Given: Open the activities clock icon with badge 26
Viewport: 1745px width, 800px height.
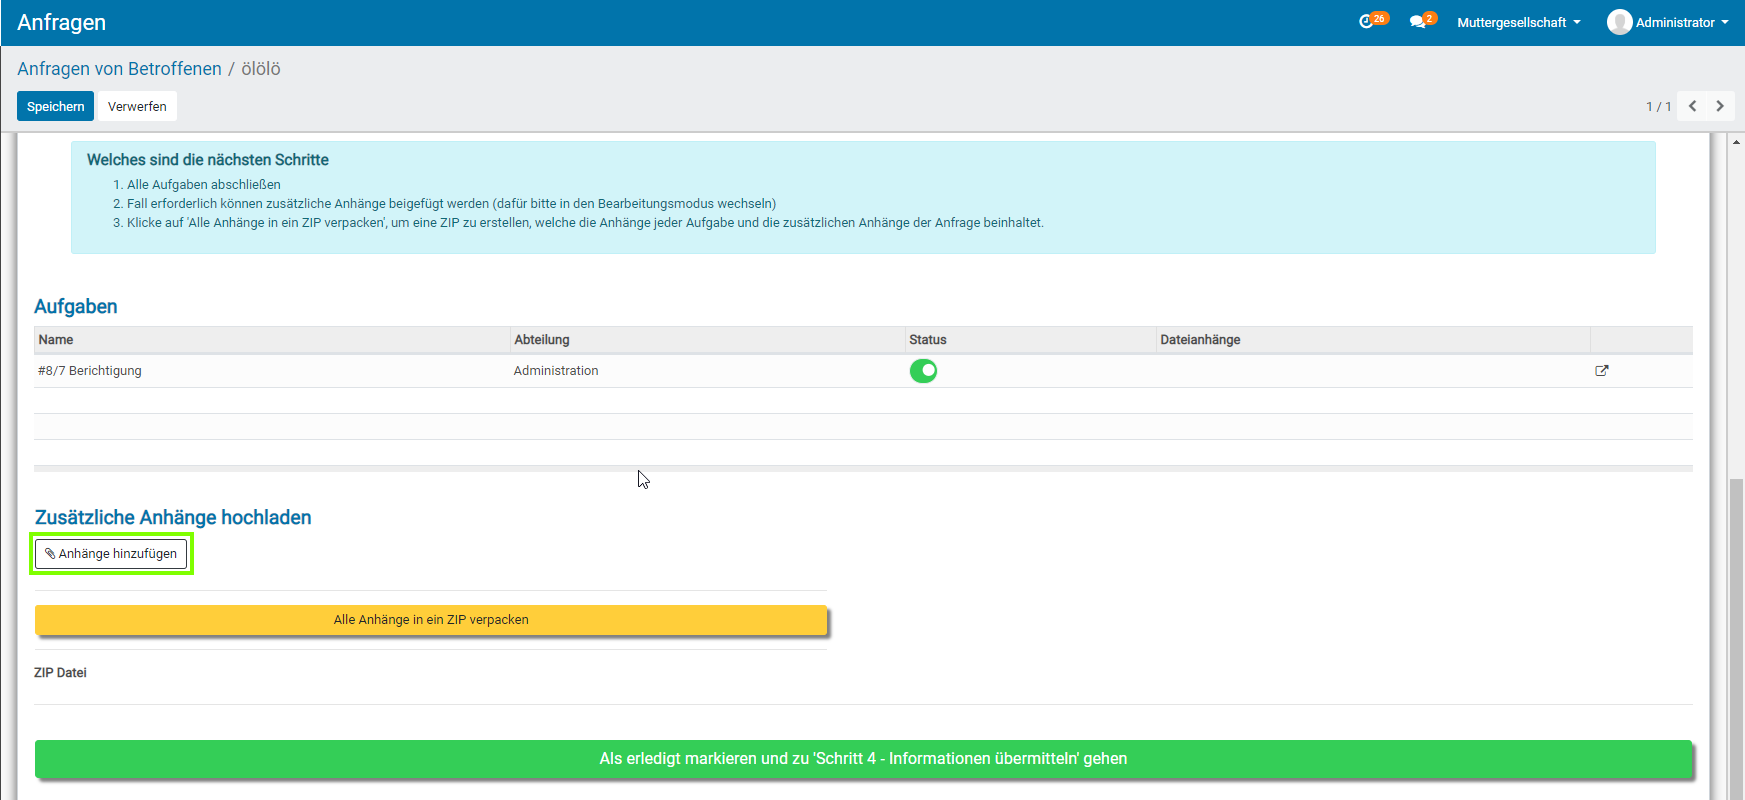Looking at the screenshot, I should click(1366, 22).
